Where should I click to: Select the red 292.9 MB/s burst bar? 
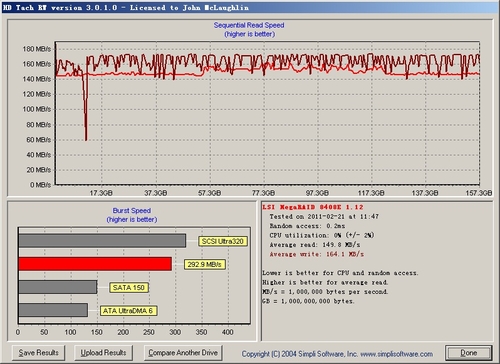point(95,264)
